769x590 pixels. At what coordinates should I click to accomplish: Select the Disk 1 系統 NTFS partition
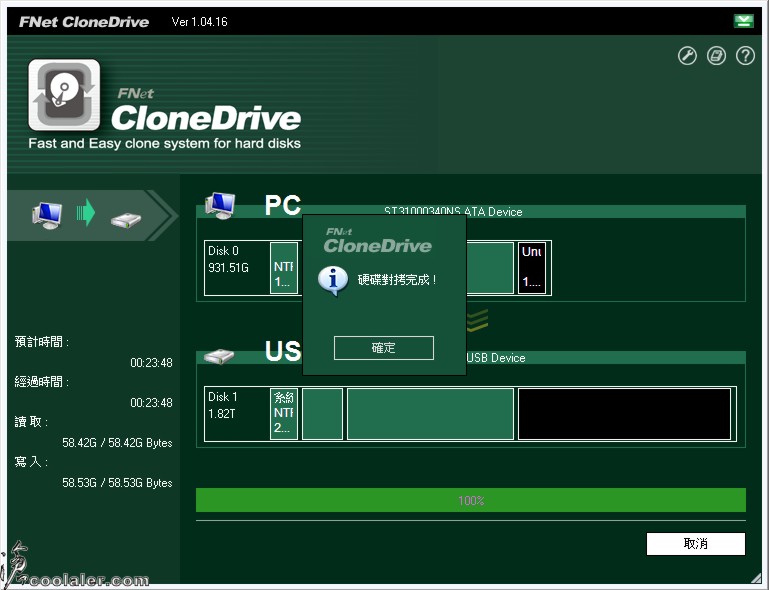[x=284, y=413]
